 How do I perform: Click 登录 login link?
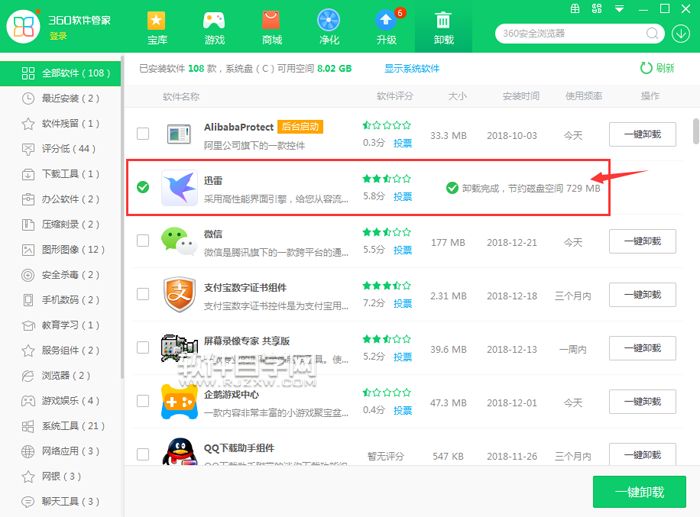[58, 36]
